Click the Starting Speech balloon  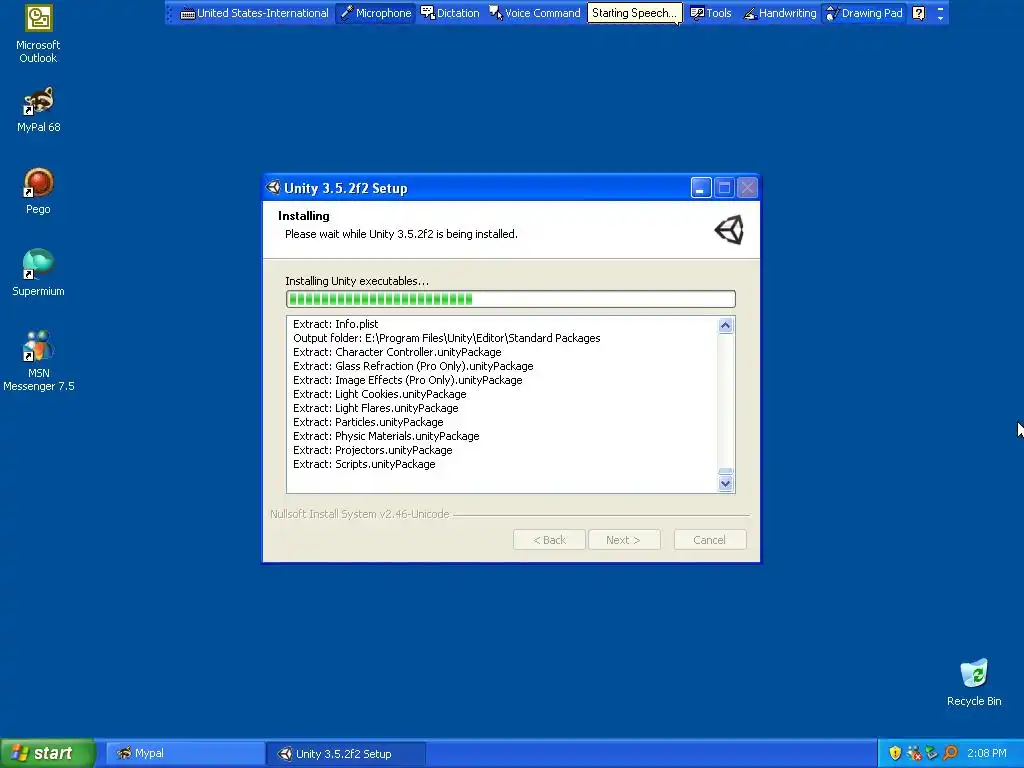[634, 13]
